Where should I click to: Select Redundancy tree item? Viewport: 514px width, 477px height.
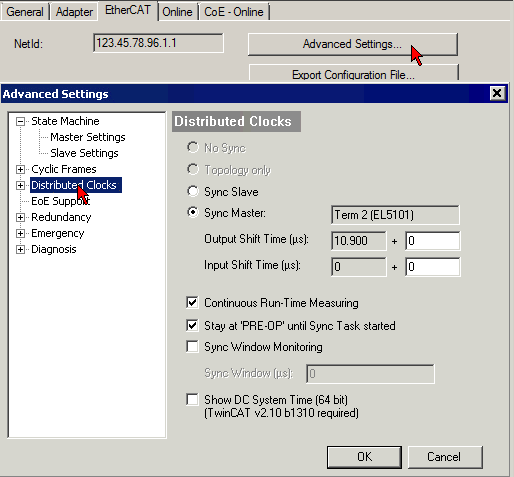[61, 217]
